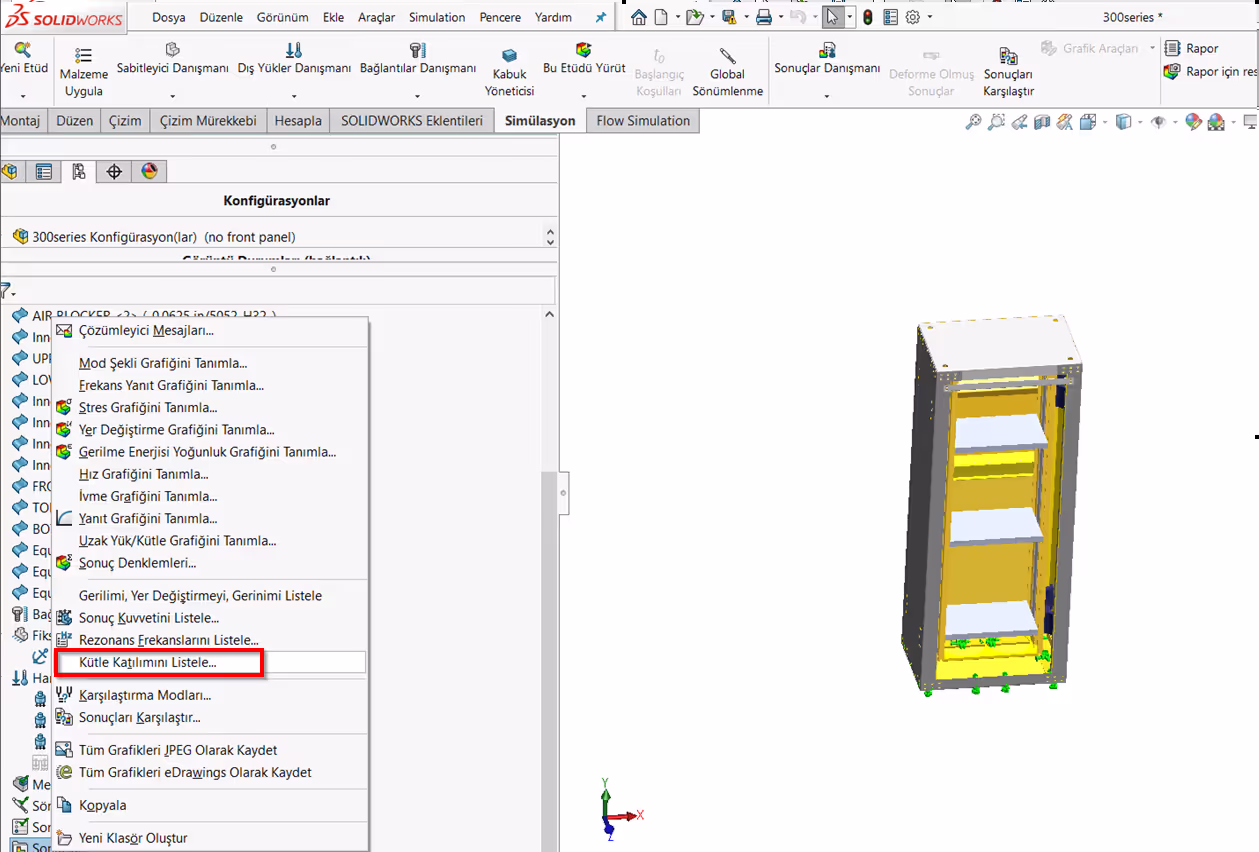Click the feature tree vertical scrollbar
Viewport: 1259px width, 852px height.
coord(548,660)
